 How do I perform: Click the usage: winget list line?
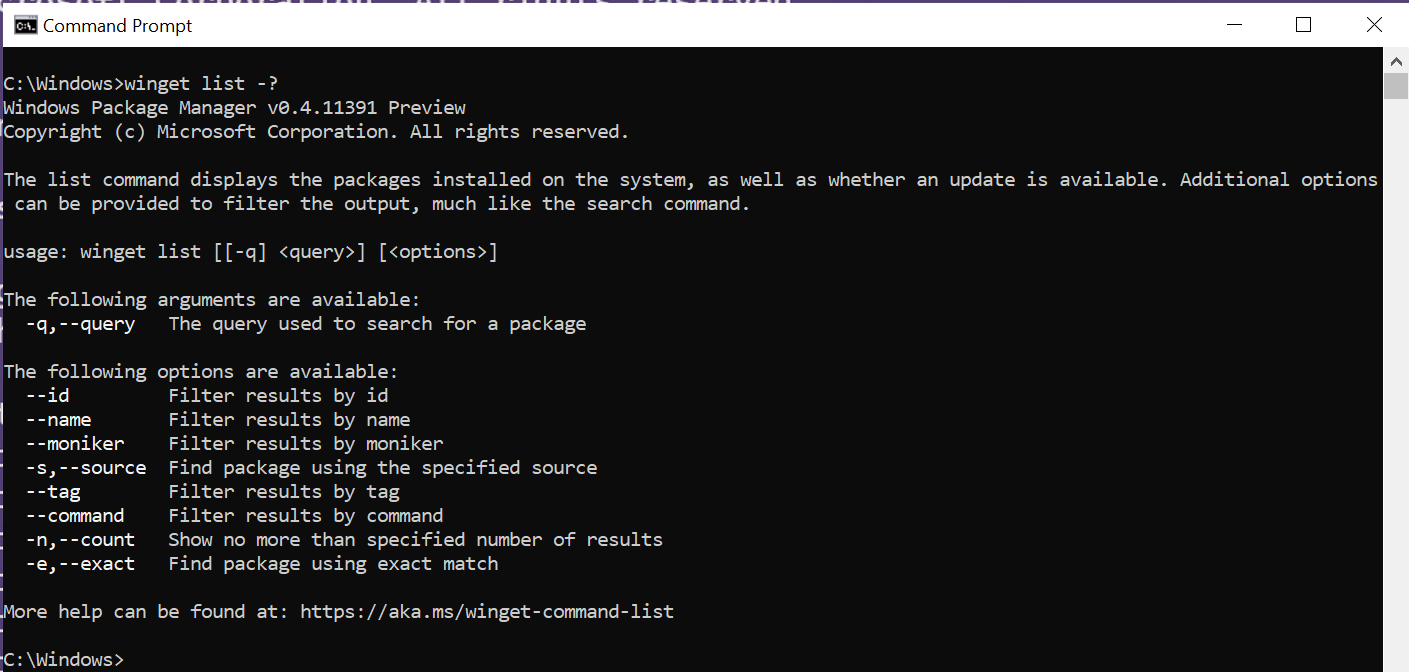pyautogui.click(x=250, y=251)
